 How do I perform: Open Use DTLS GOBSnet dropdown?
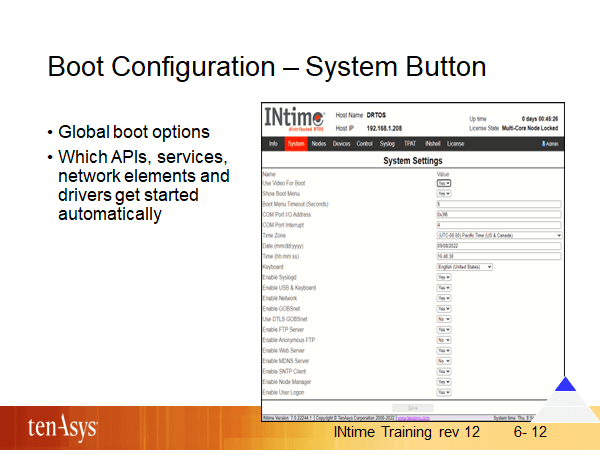point(444,319)
